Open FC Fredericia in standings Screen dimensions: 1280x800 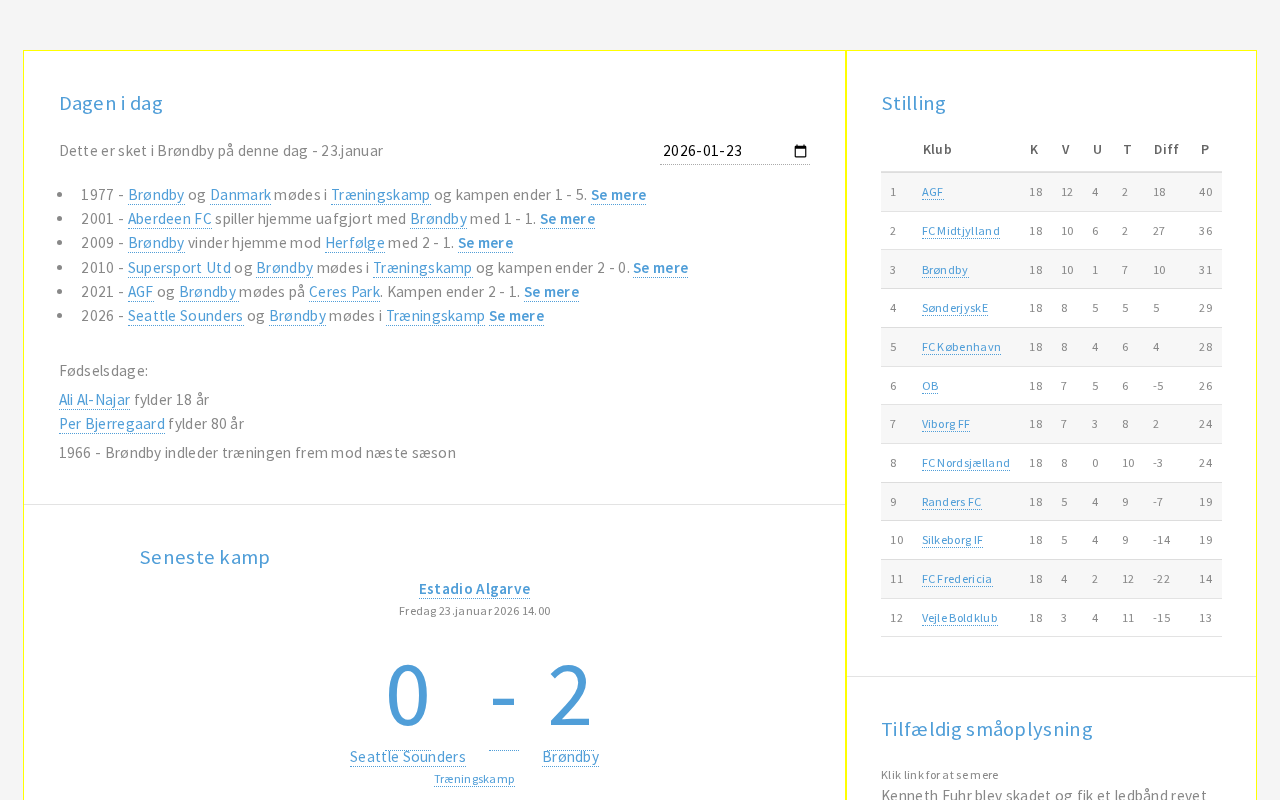tap(957, 579)
